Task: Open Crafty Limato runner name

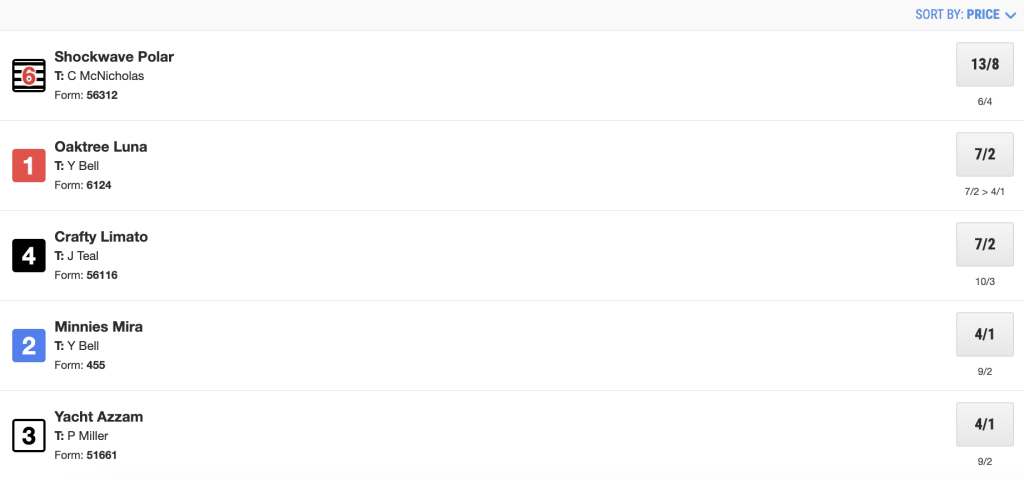Action: [x=101, y=237]
